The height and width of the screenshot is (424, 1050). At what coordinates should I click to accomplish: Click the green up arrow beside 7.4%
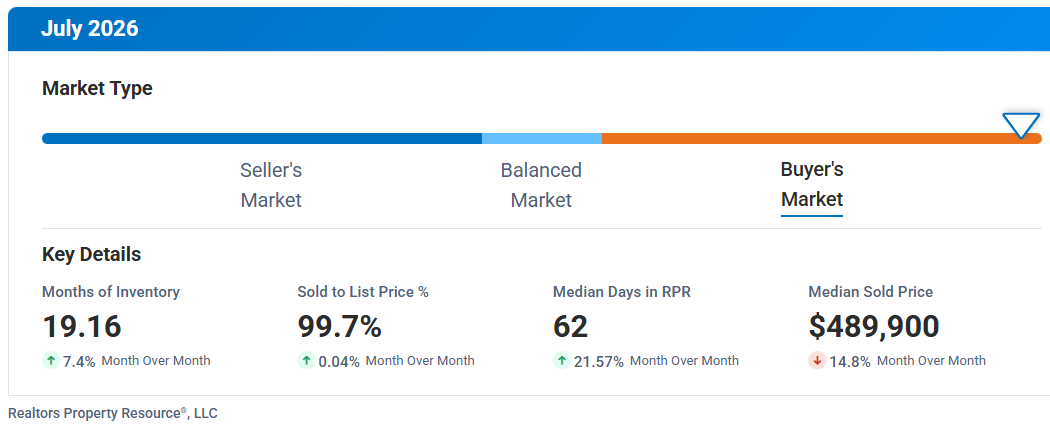tap(51, 361)
